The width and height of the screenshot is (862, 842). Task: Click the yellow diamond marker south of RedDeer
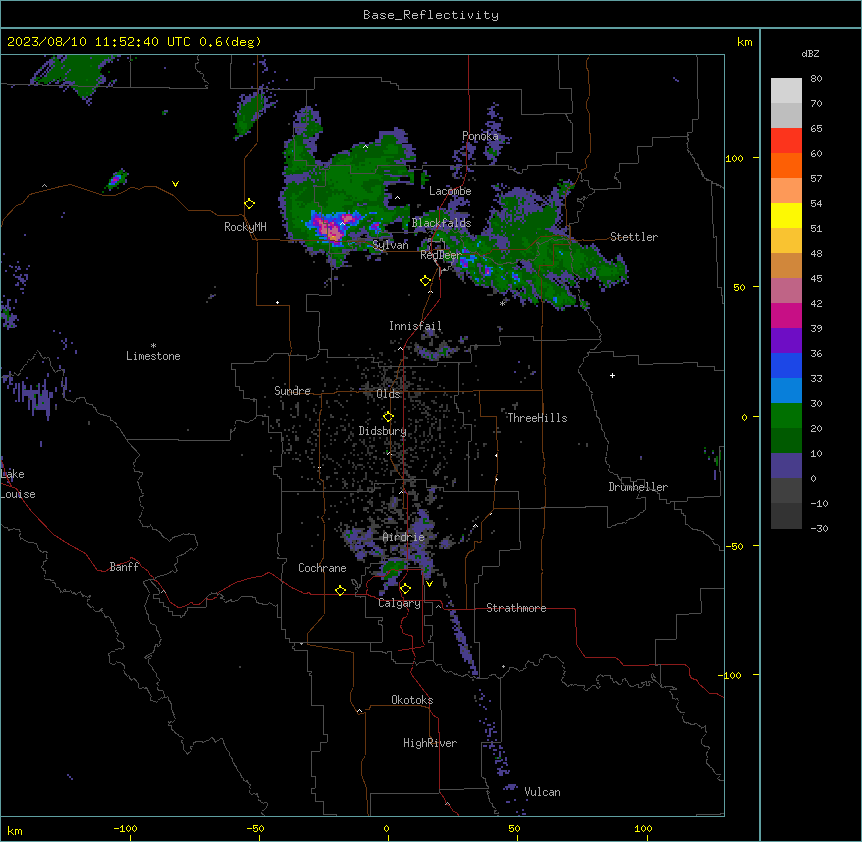click(425, 281)
